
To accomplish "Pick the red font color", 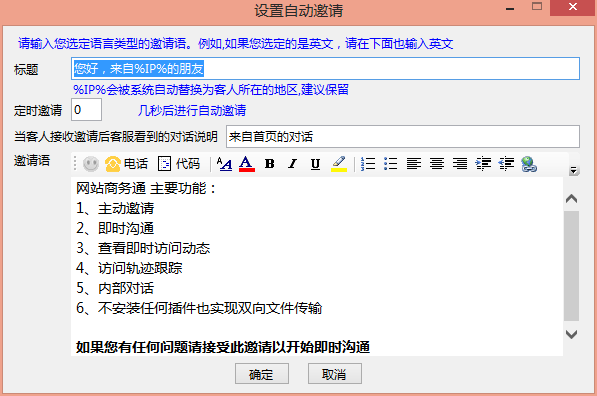I will click(x=247, y=164).
